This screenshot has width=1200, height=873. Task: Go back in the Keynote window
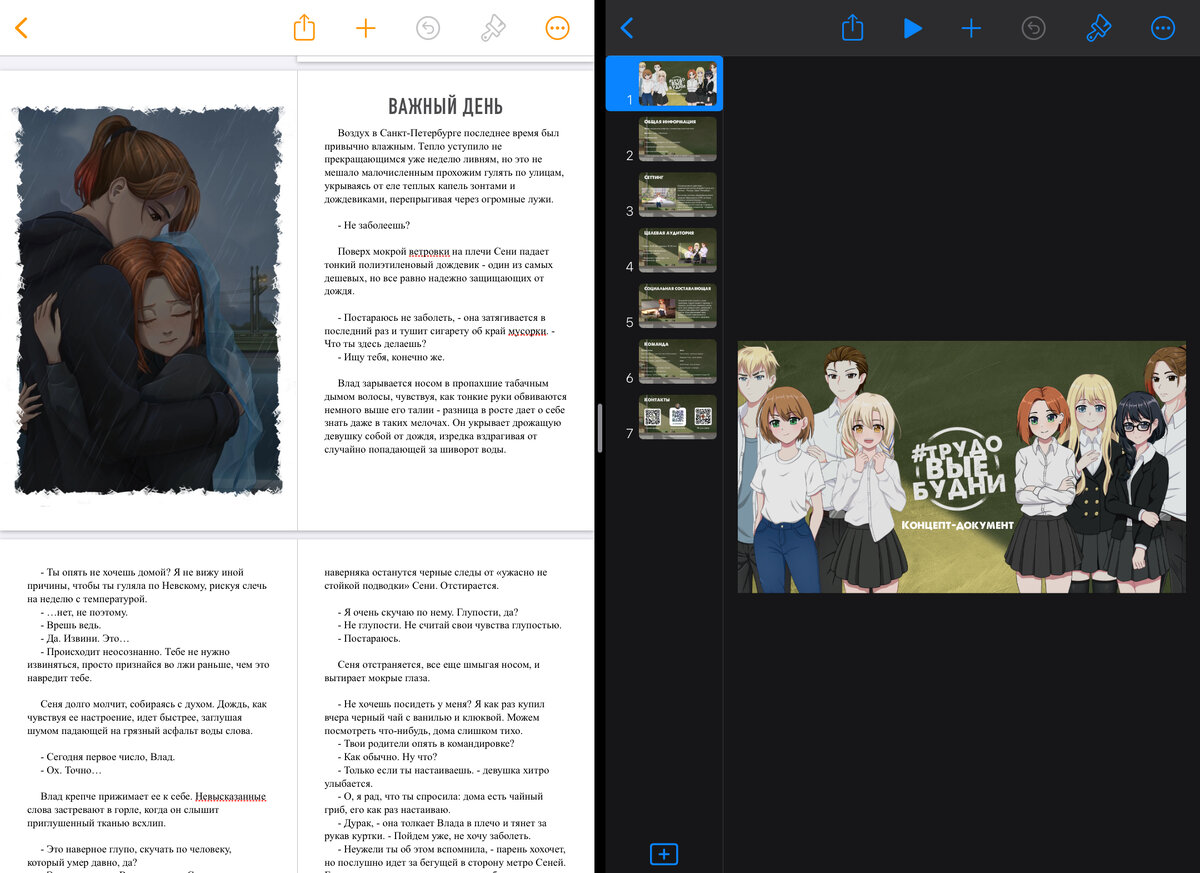(x=627, y=28)
